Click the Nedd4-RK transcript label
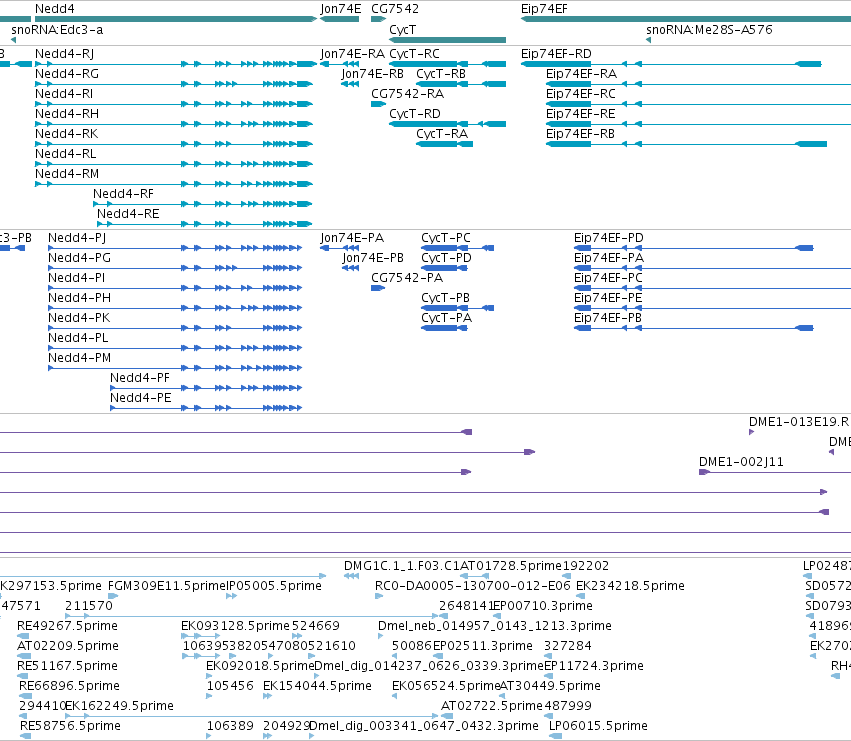 click(67, 134)
